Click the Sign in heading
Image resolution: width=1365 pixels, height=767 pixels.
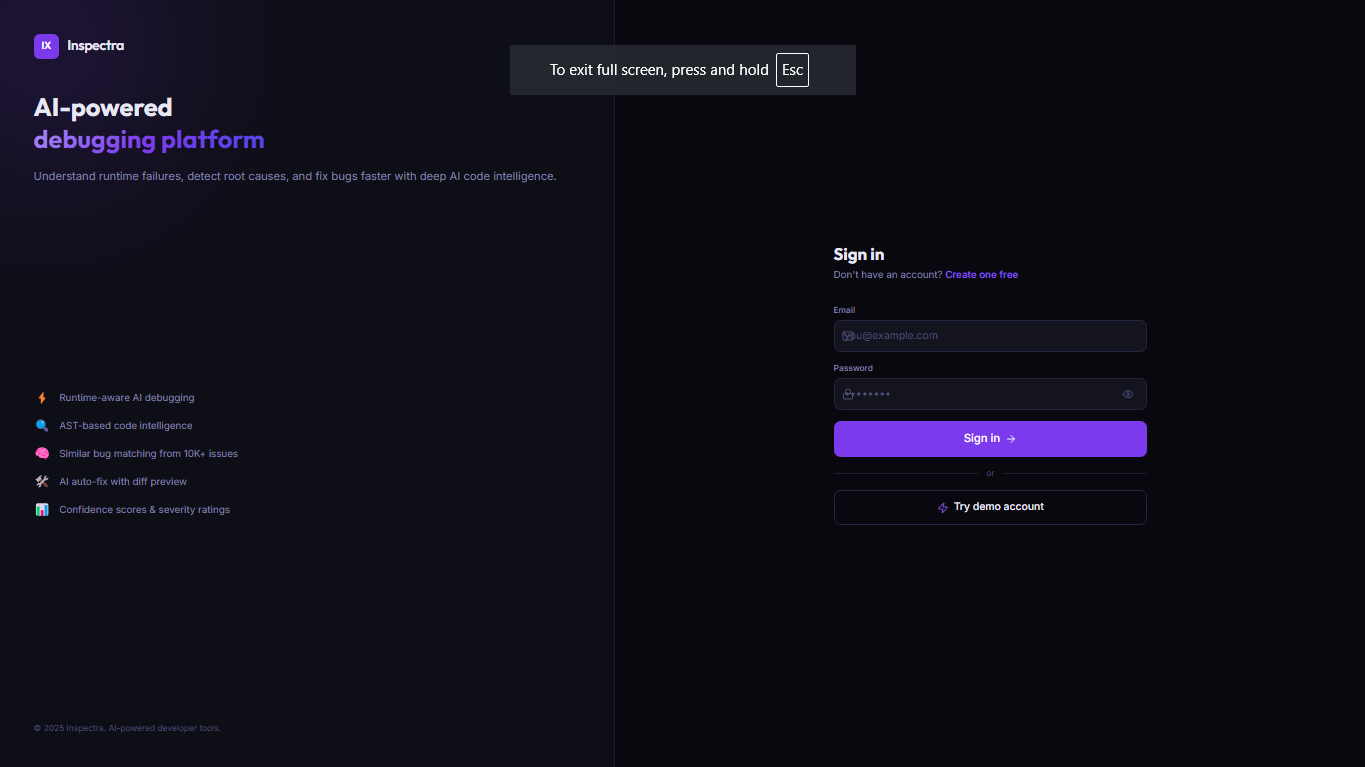point(859,254)
